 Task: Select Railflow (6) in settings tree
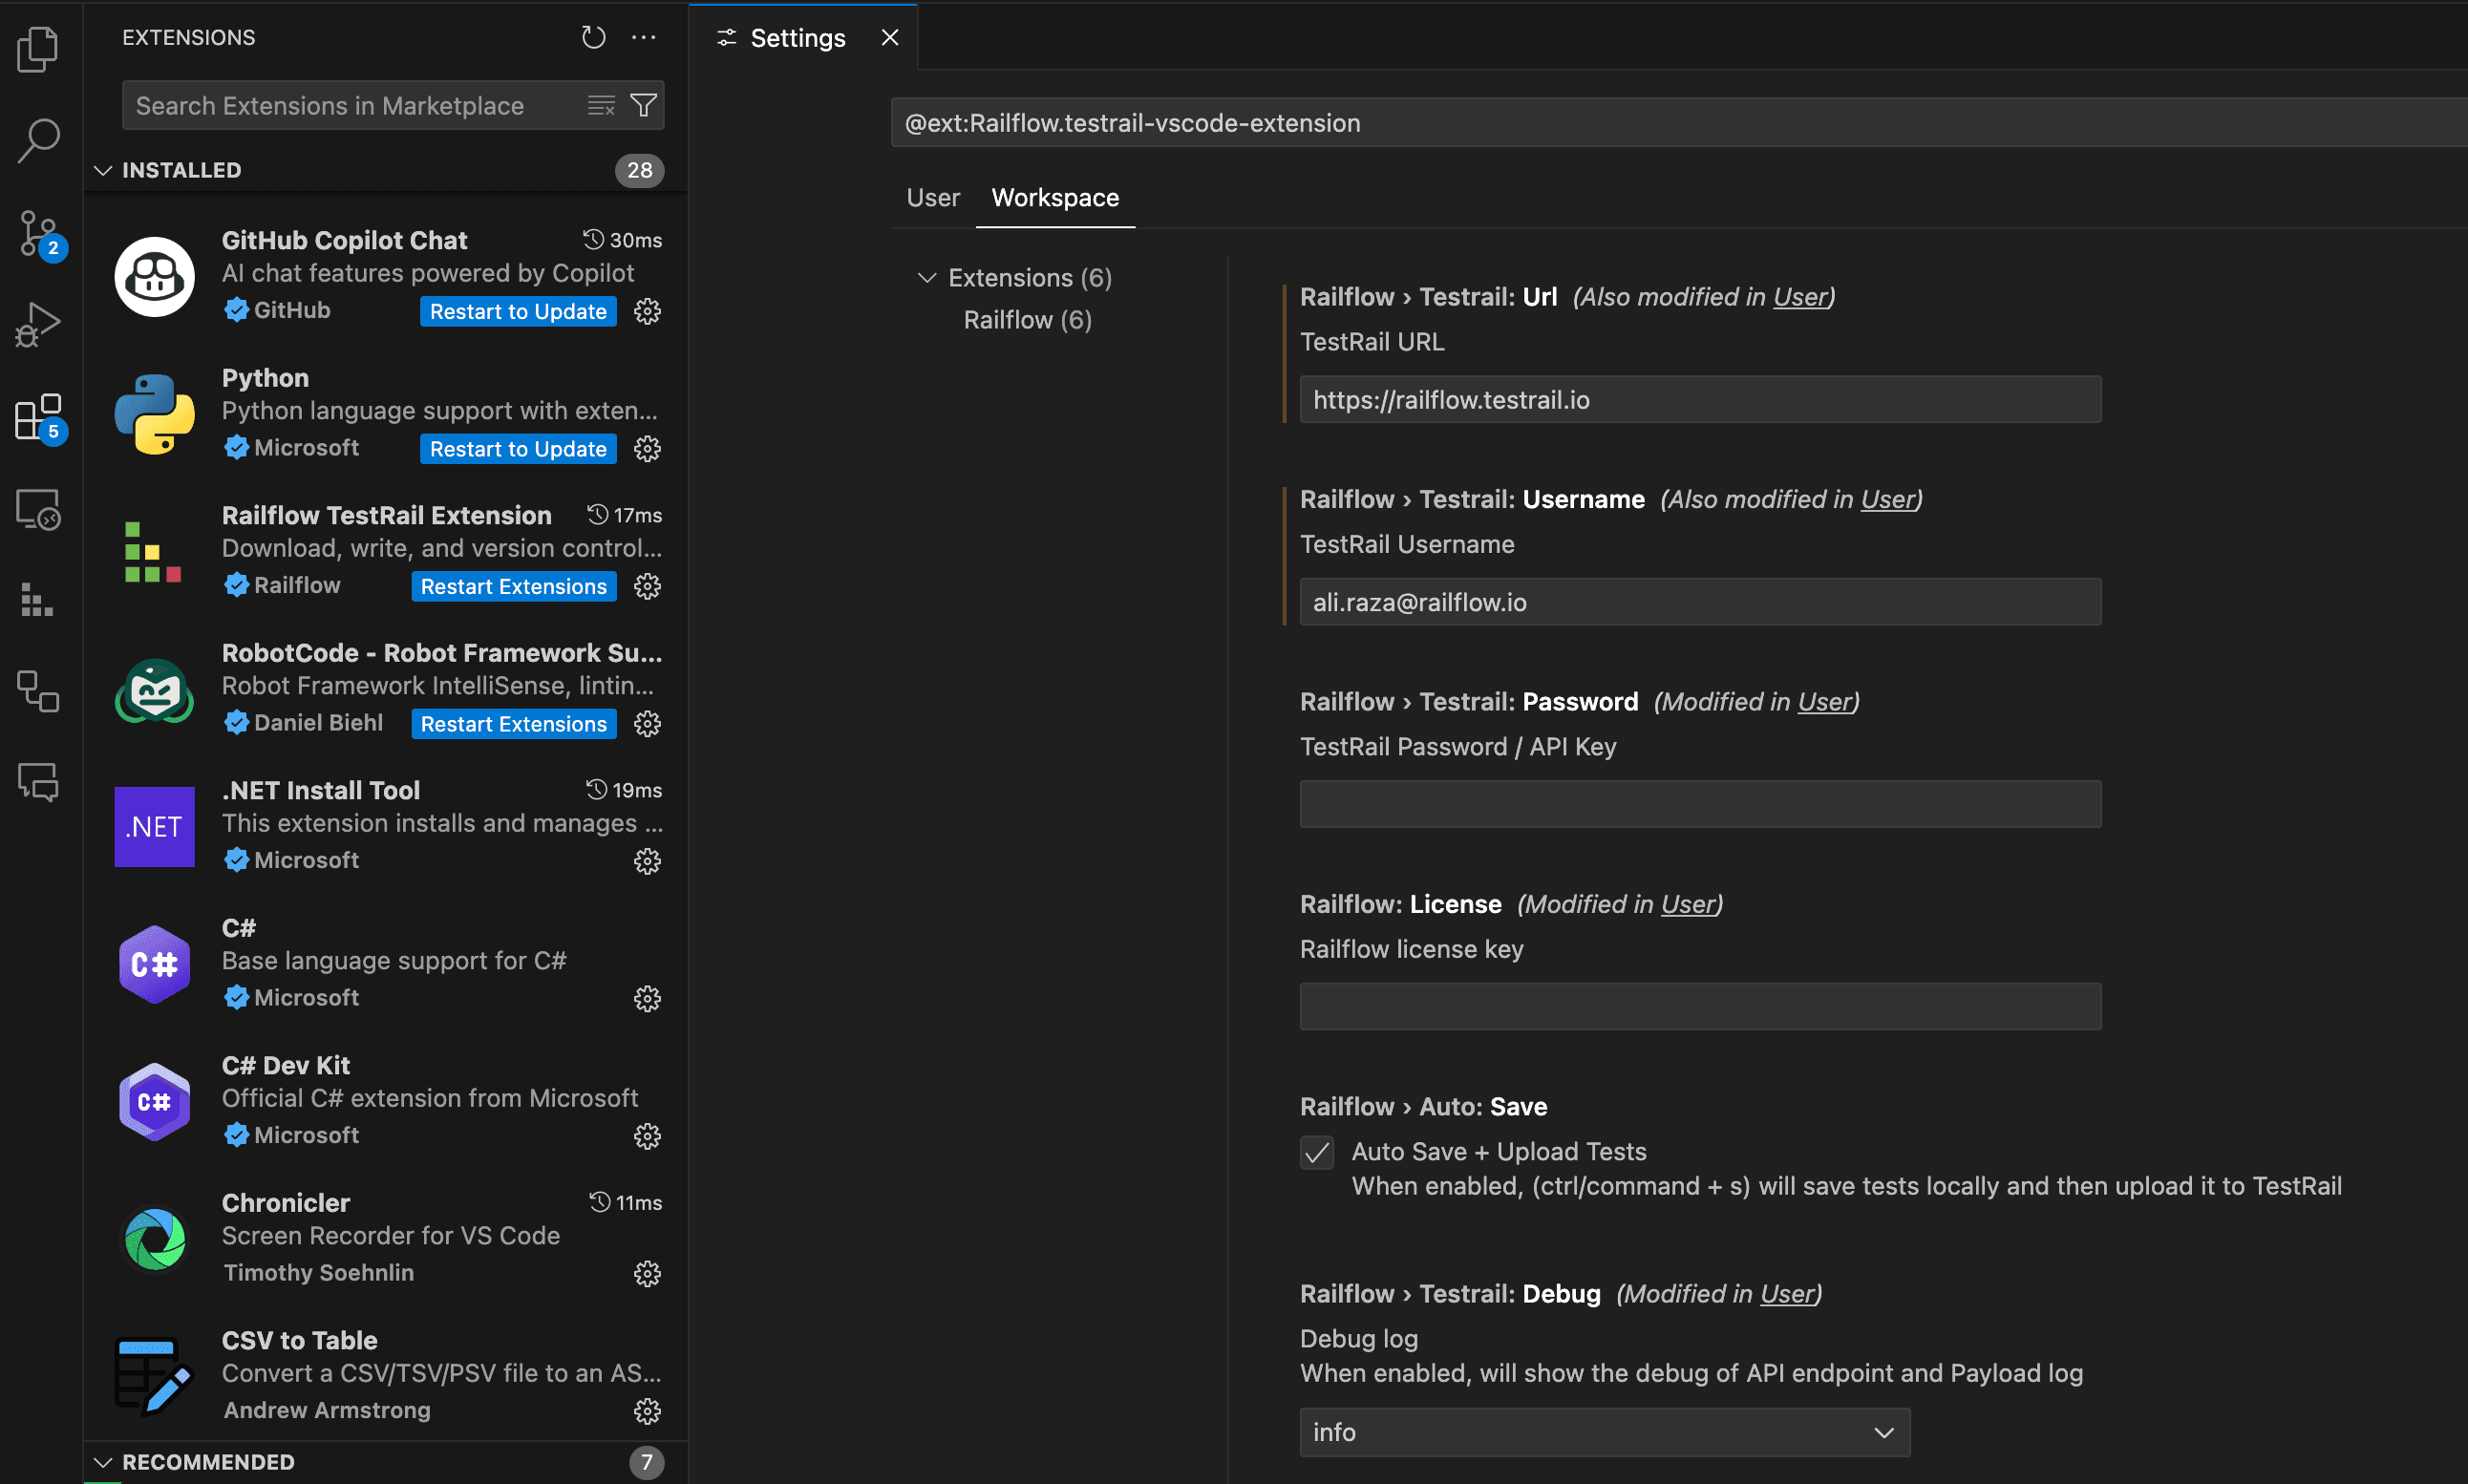click(x=1027, y=320)
